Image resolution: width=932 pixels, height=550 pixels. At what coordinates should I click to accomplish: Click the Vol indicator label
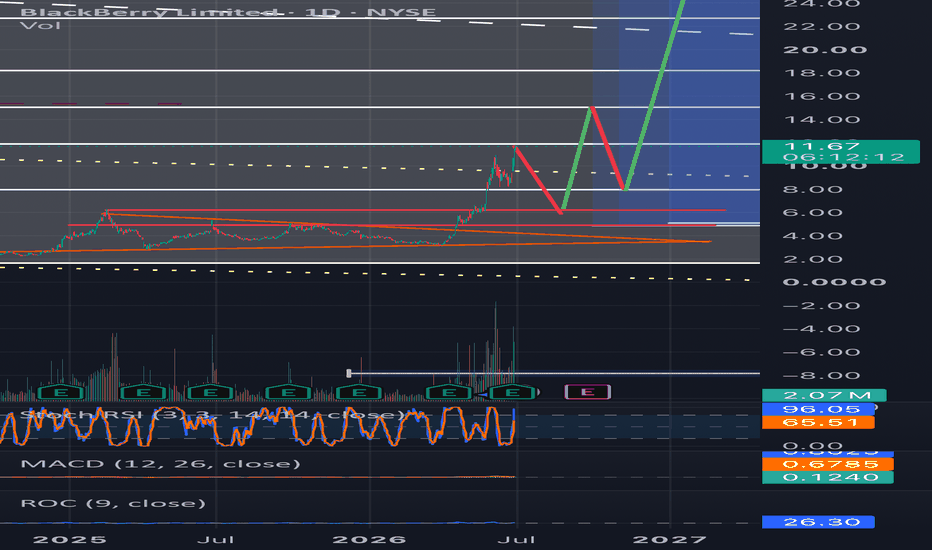[40, 26]
